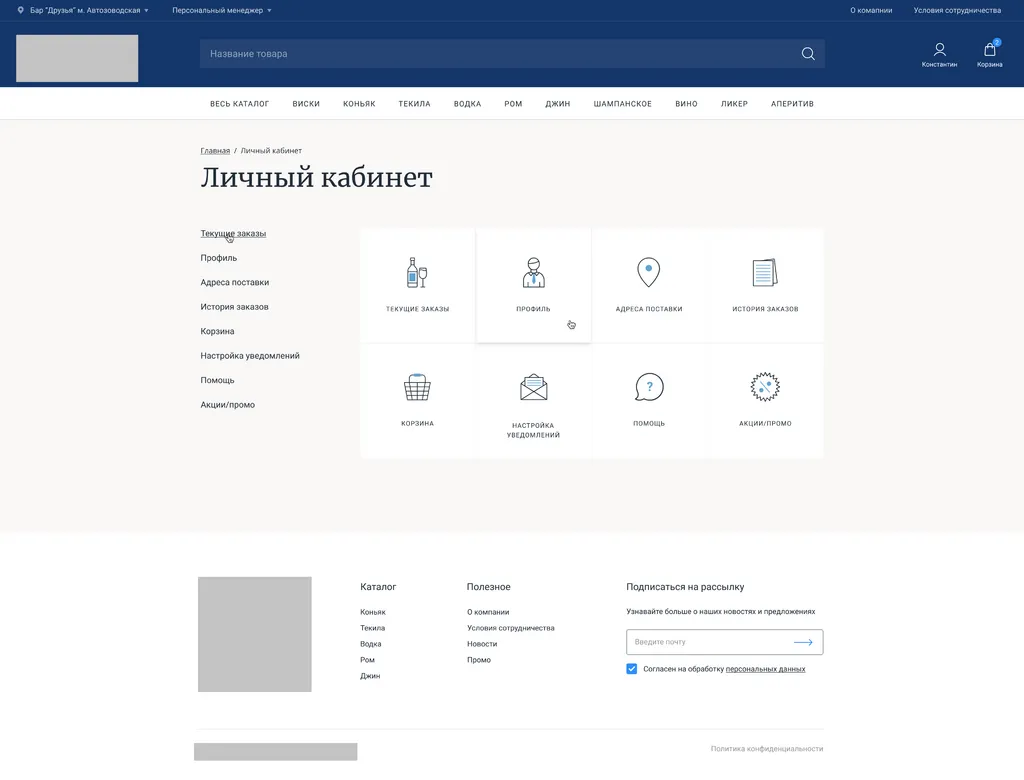Open История заказов document icon
This screenshot has height=780, width=1024.
click(x=764, y=270)
